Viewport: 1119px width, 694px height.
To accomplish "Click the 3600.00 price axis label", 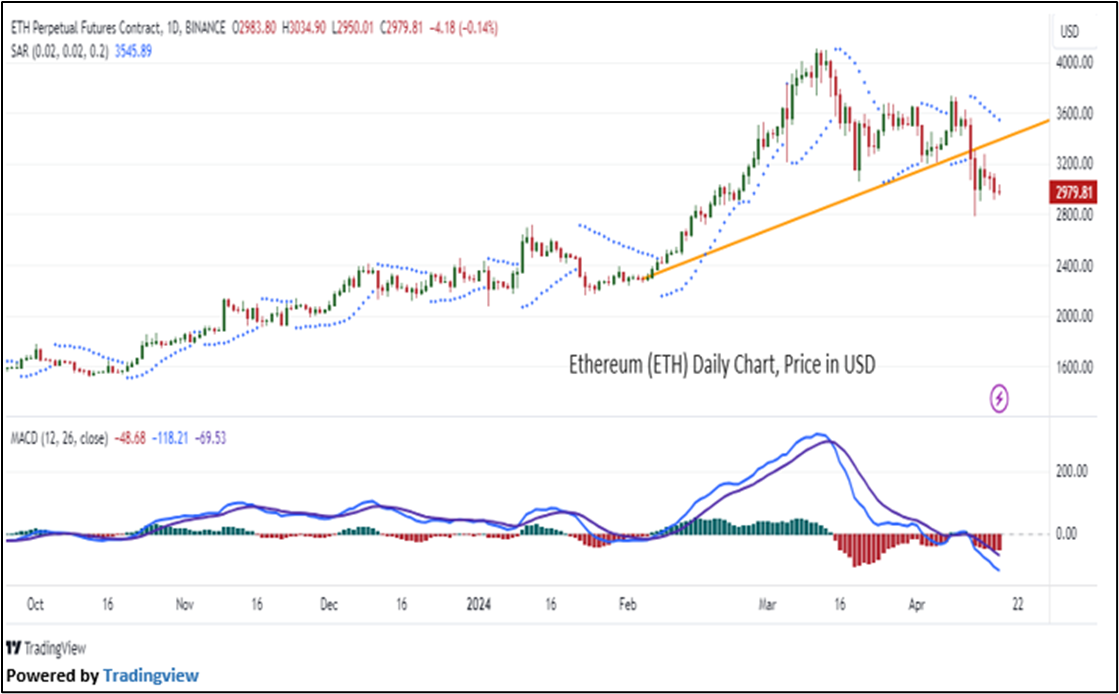I will [1074, 114].
